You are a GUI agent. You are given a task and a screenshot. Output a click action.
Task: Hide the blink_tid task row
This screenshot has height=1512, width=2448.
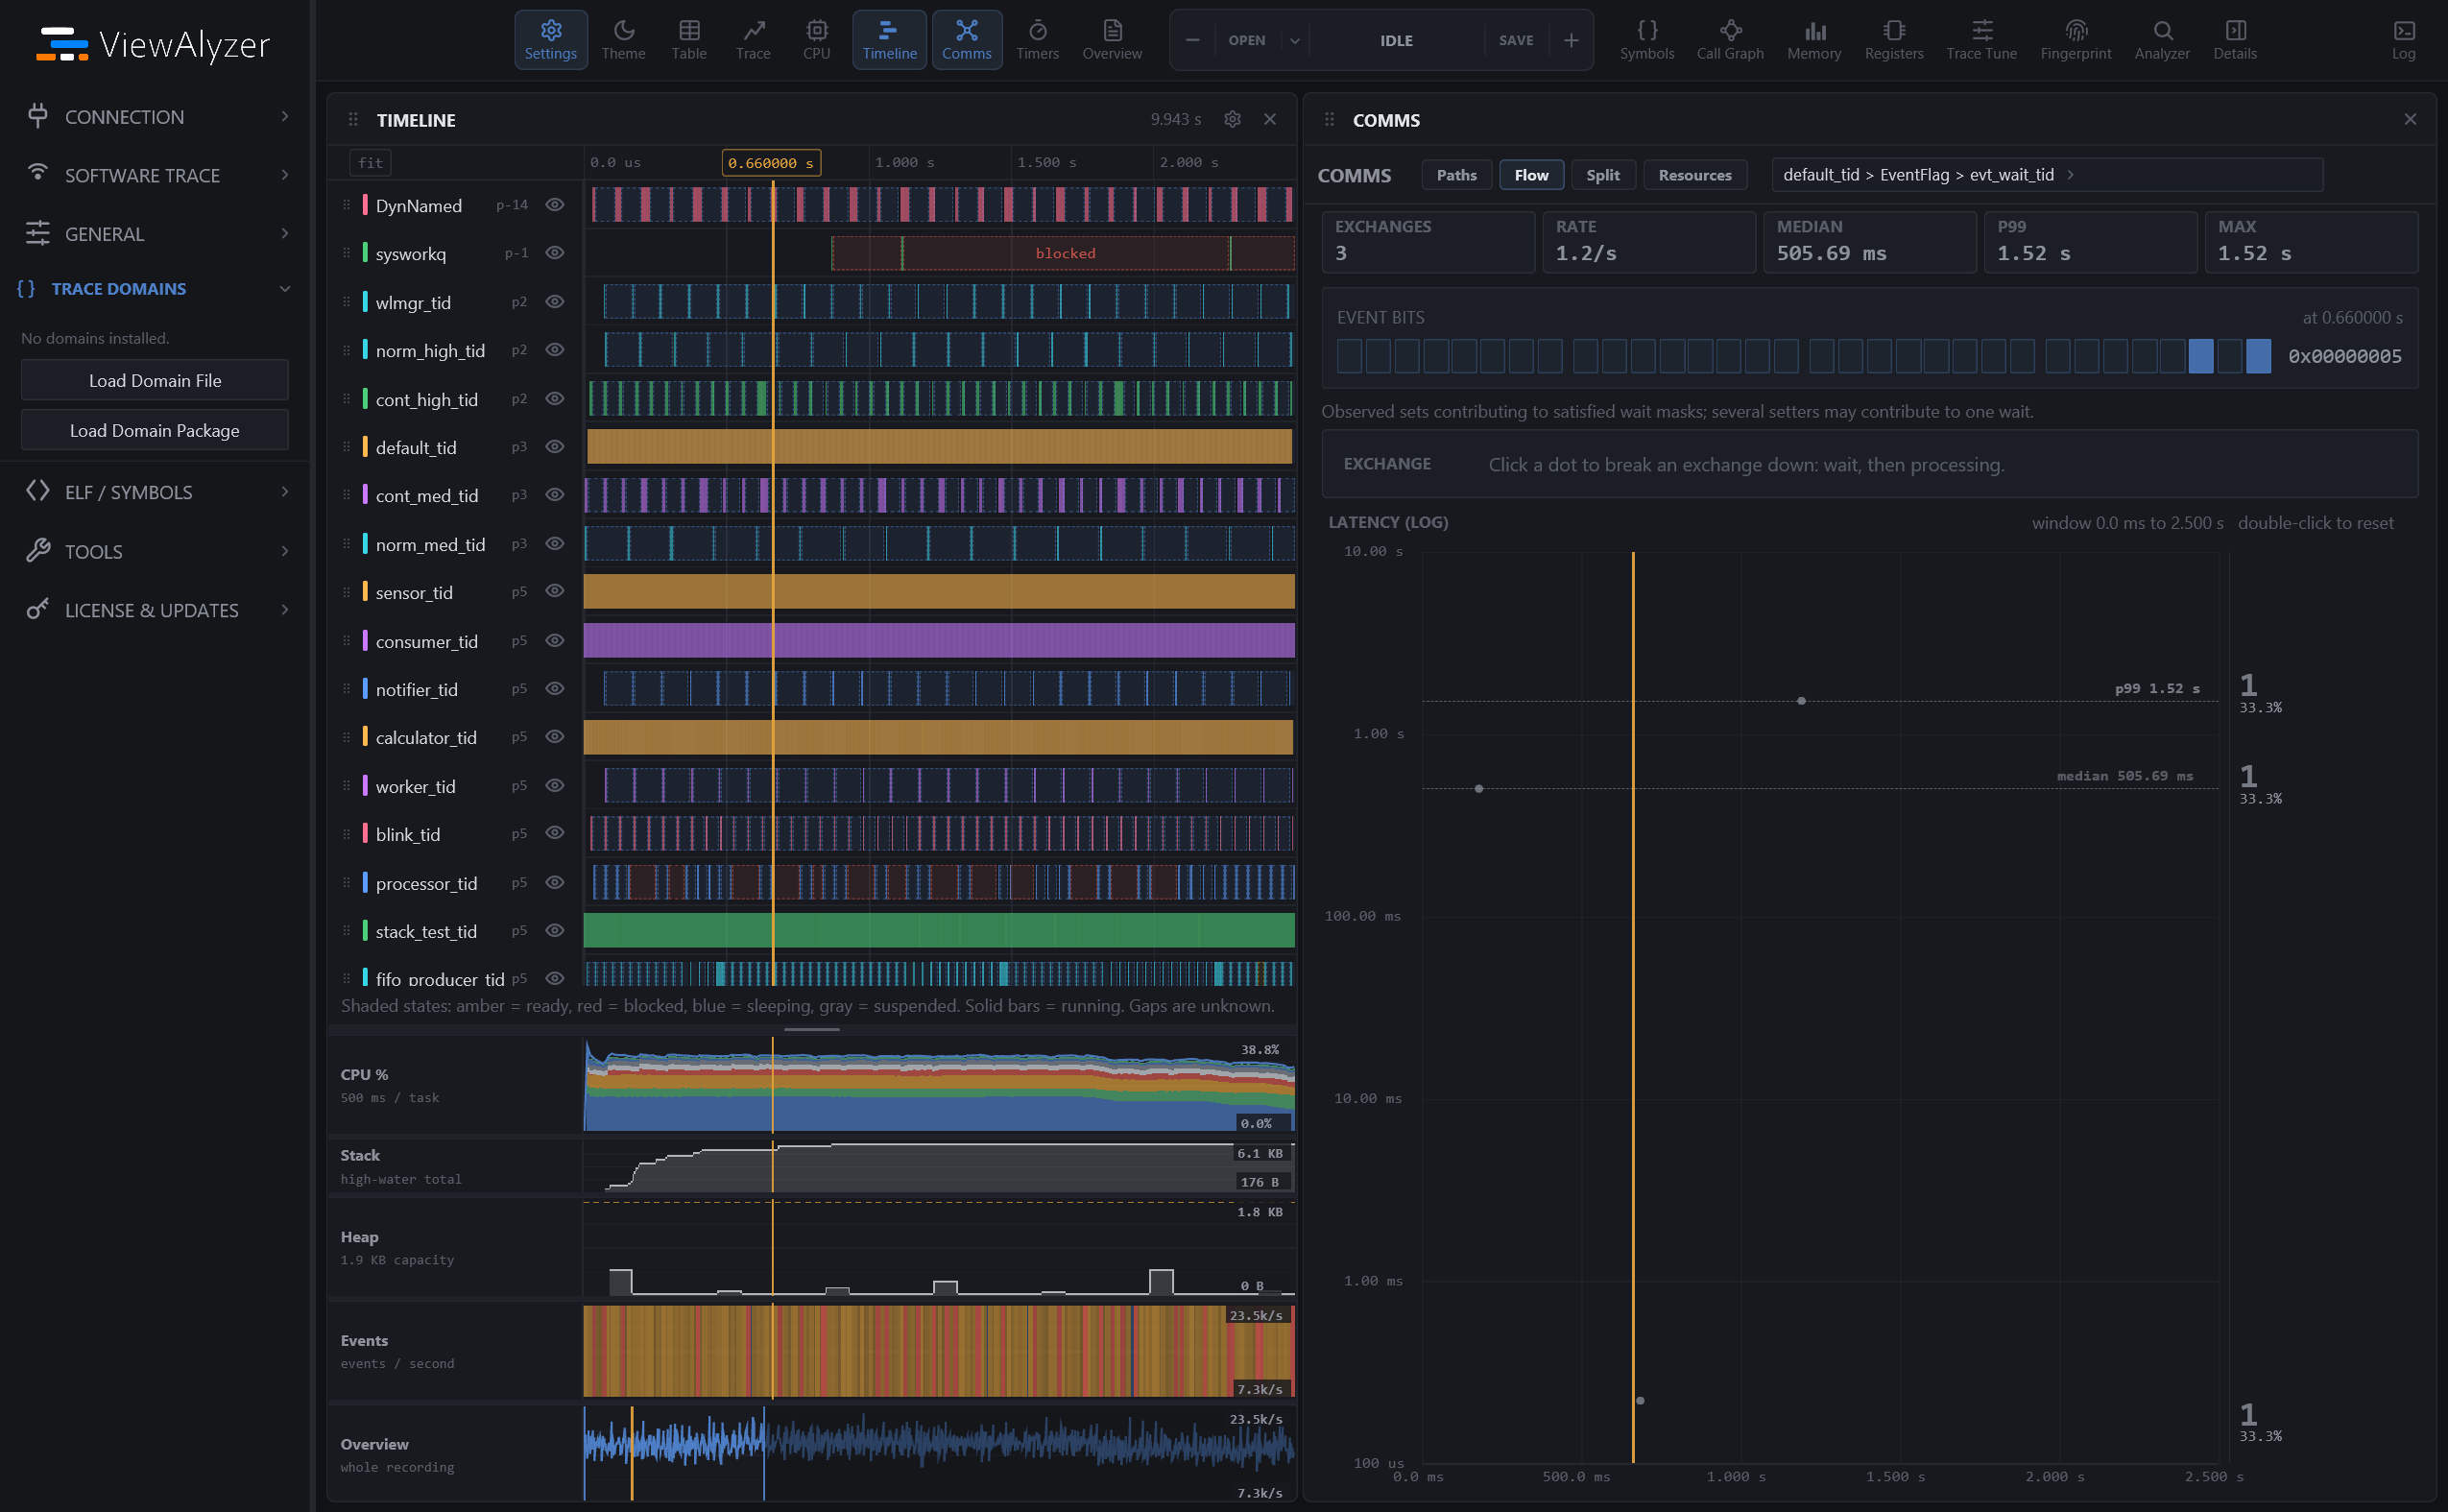(555, 834)
